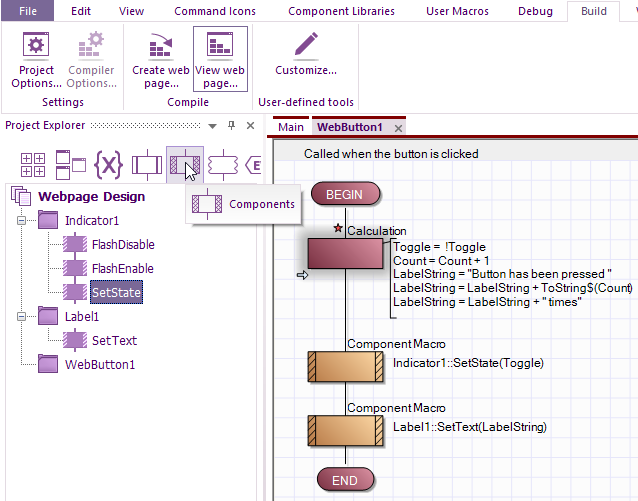Select the Indicator1::SetState component macro block

pyautogui.click(x=345, y=367)
